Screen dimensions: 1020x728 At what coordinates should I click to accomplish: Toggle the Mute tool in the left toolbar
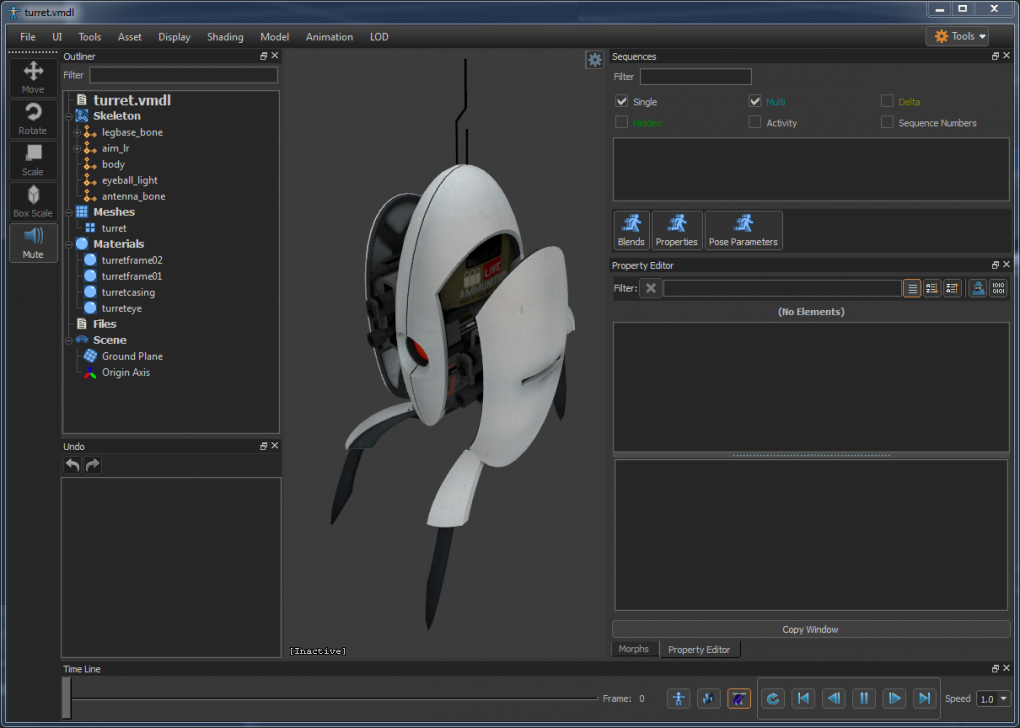(32, 240)
